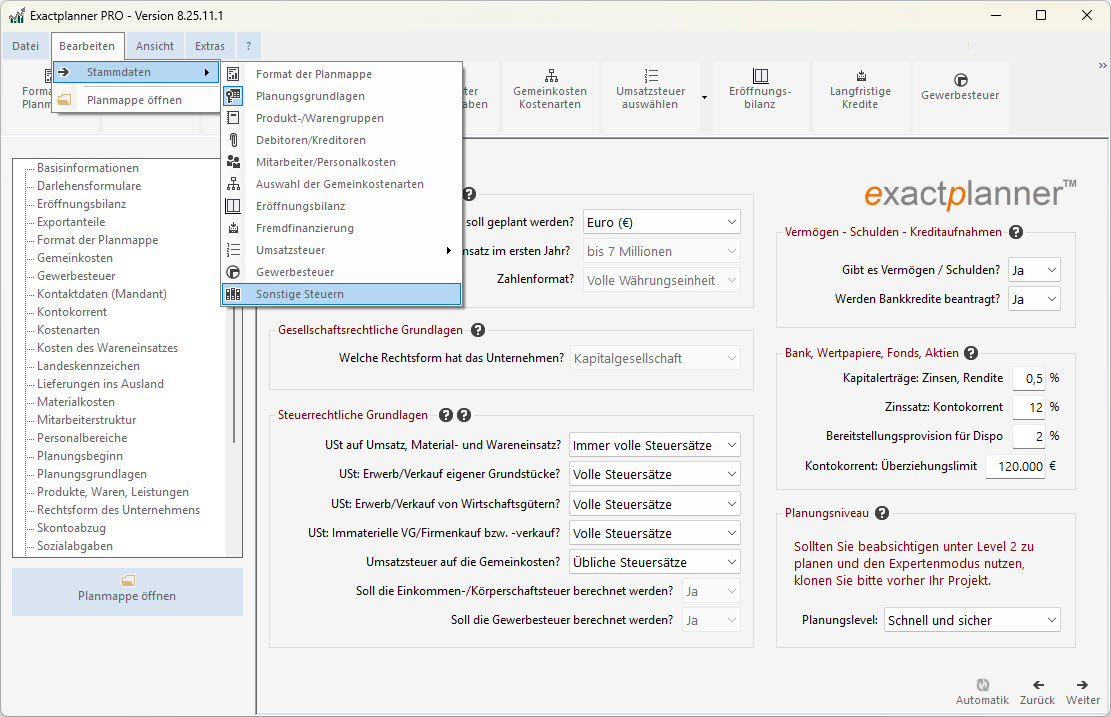The width and height of the screenshot is (1111, 717).
Task: Set 'Gibt es Vermögen / Schulden?' selection
Action: (x=1034, y=269)
